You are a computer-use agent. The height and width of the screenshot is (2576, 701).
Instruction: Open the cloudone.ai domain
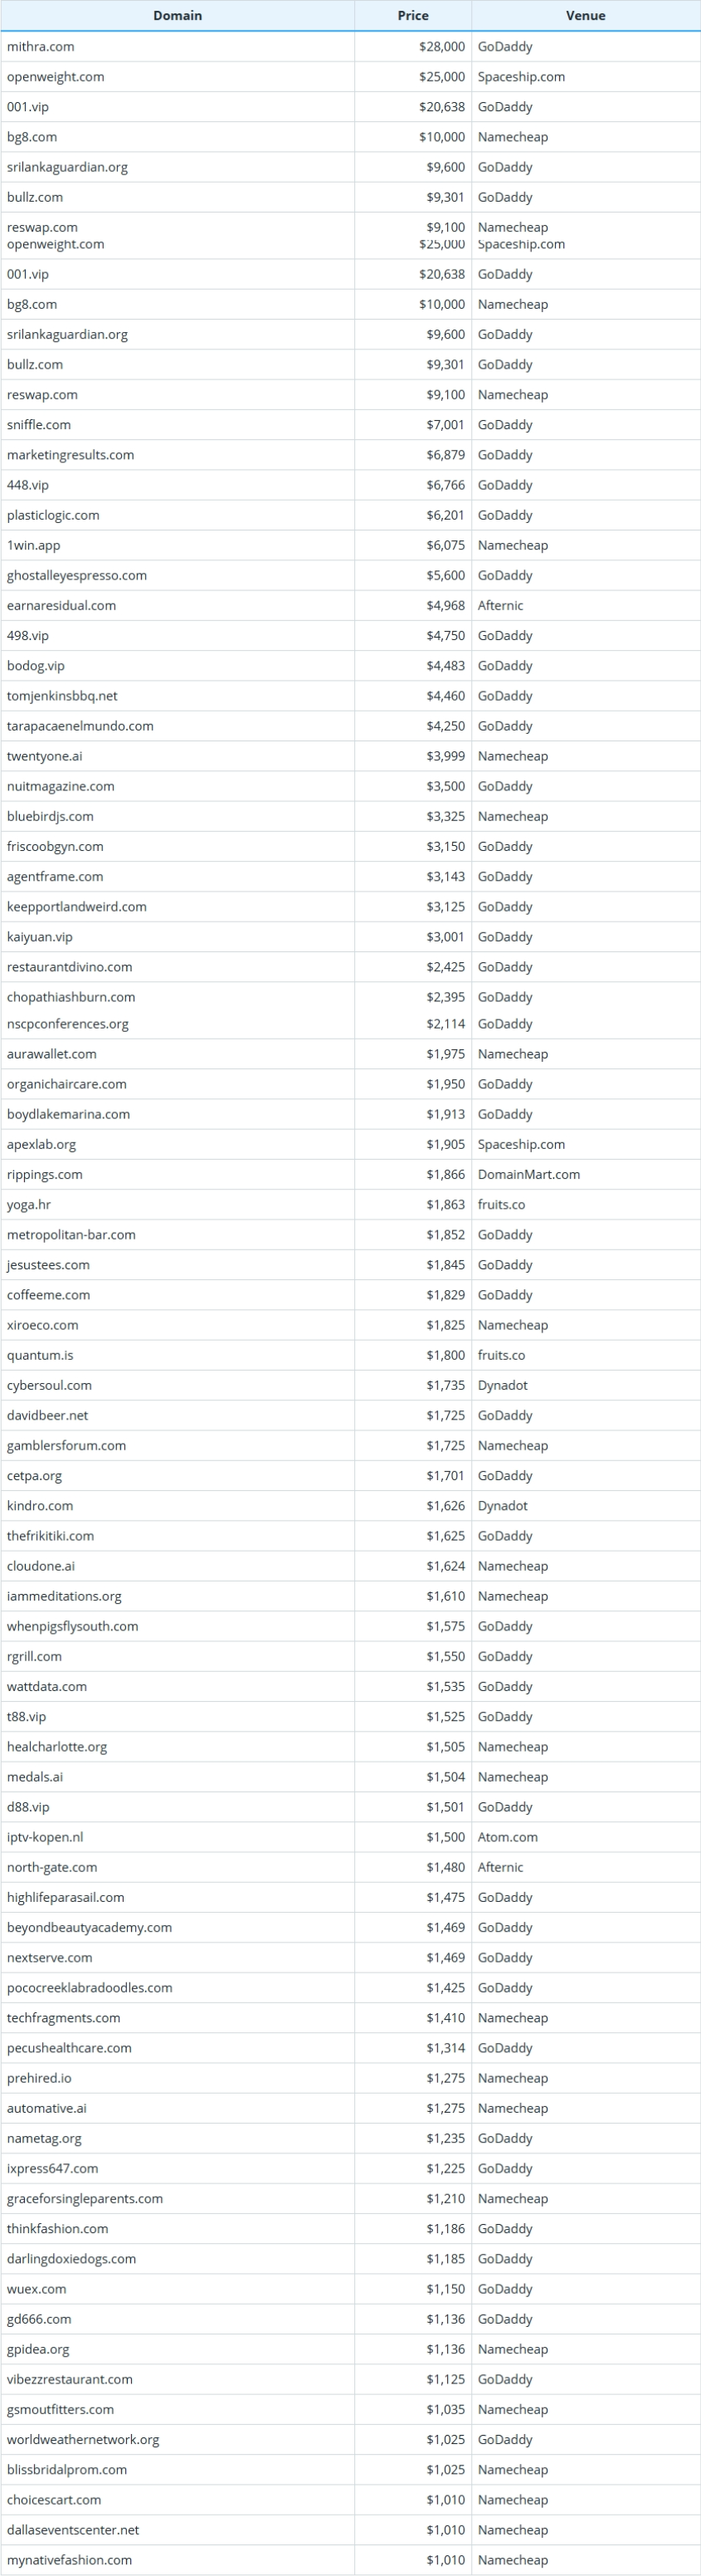click(41, 1566)
